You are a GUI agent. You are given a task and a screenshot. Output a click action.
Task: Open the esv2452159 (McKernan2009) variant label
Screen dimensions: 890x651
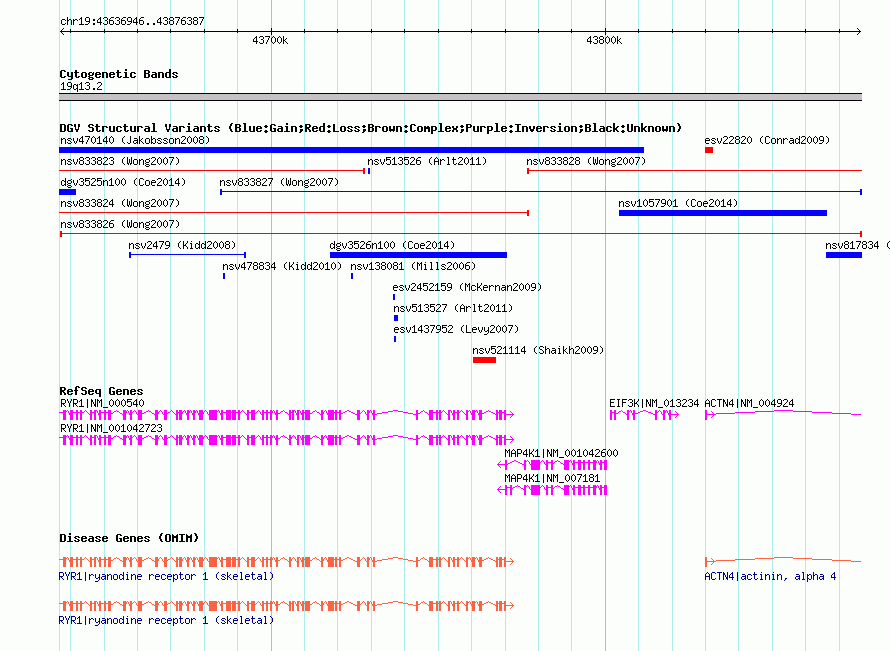pyautogui.click(x=467, y=287)
